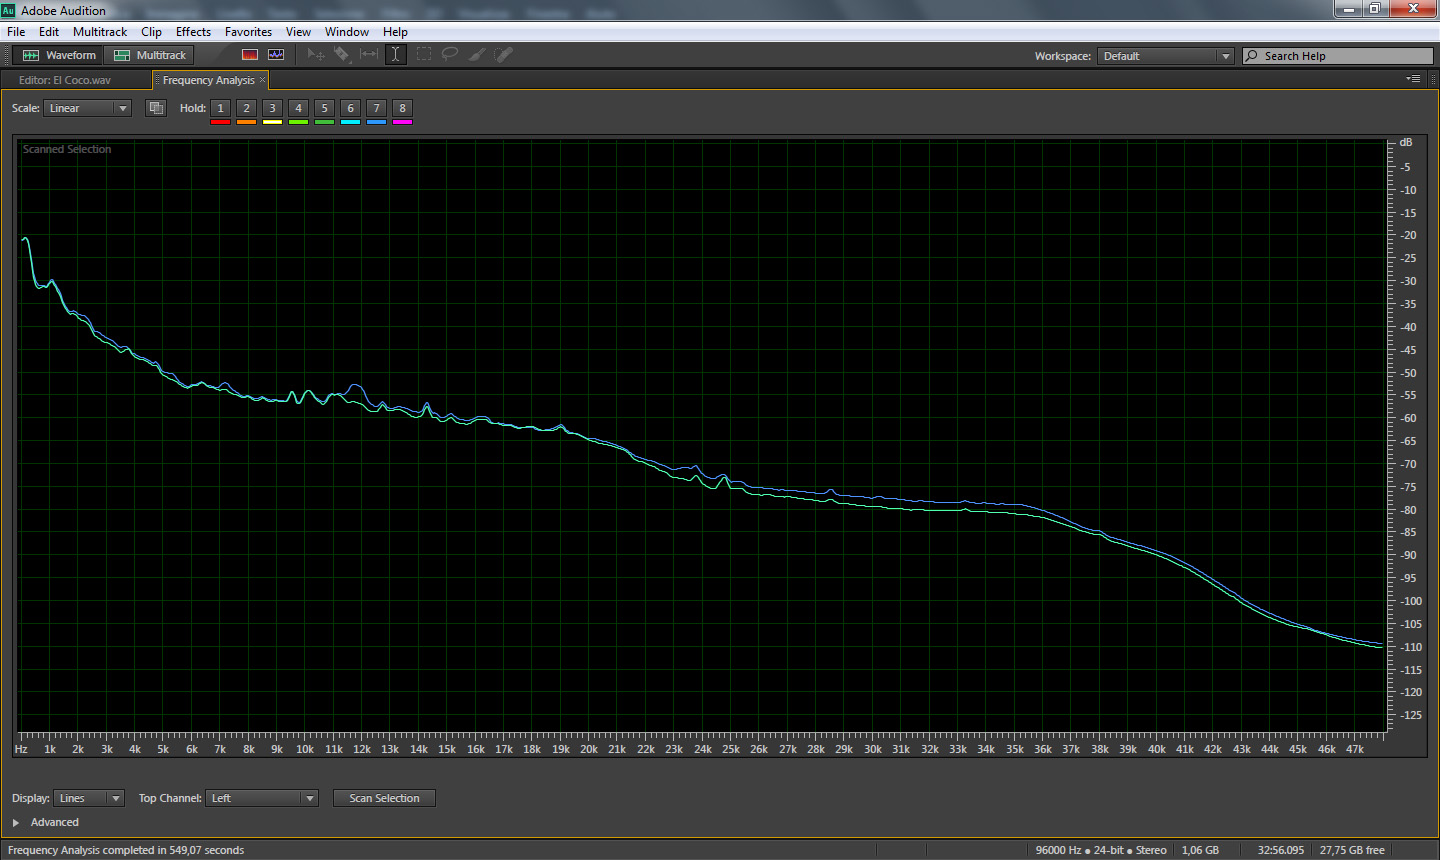Select the Move tool

[316, 55]
